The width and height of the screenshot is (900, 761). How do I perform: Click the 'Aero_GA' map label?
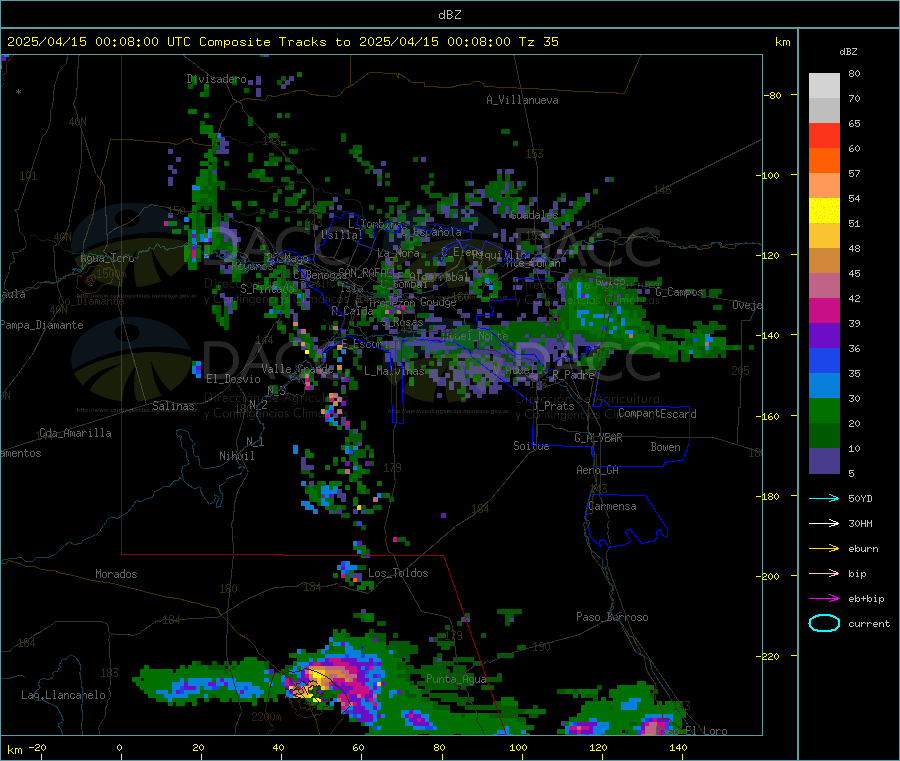click(597, 470)
